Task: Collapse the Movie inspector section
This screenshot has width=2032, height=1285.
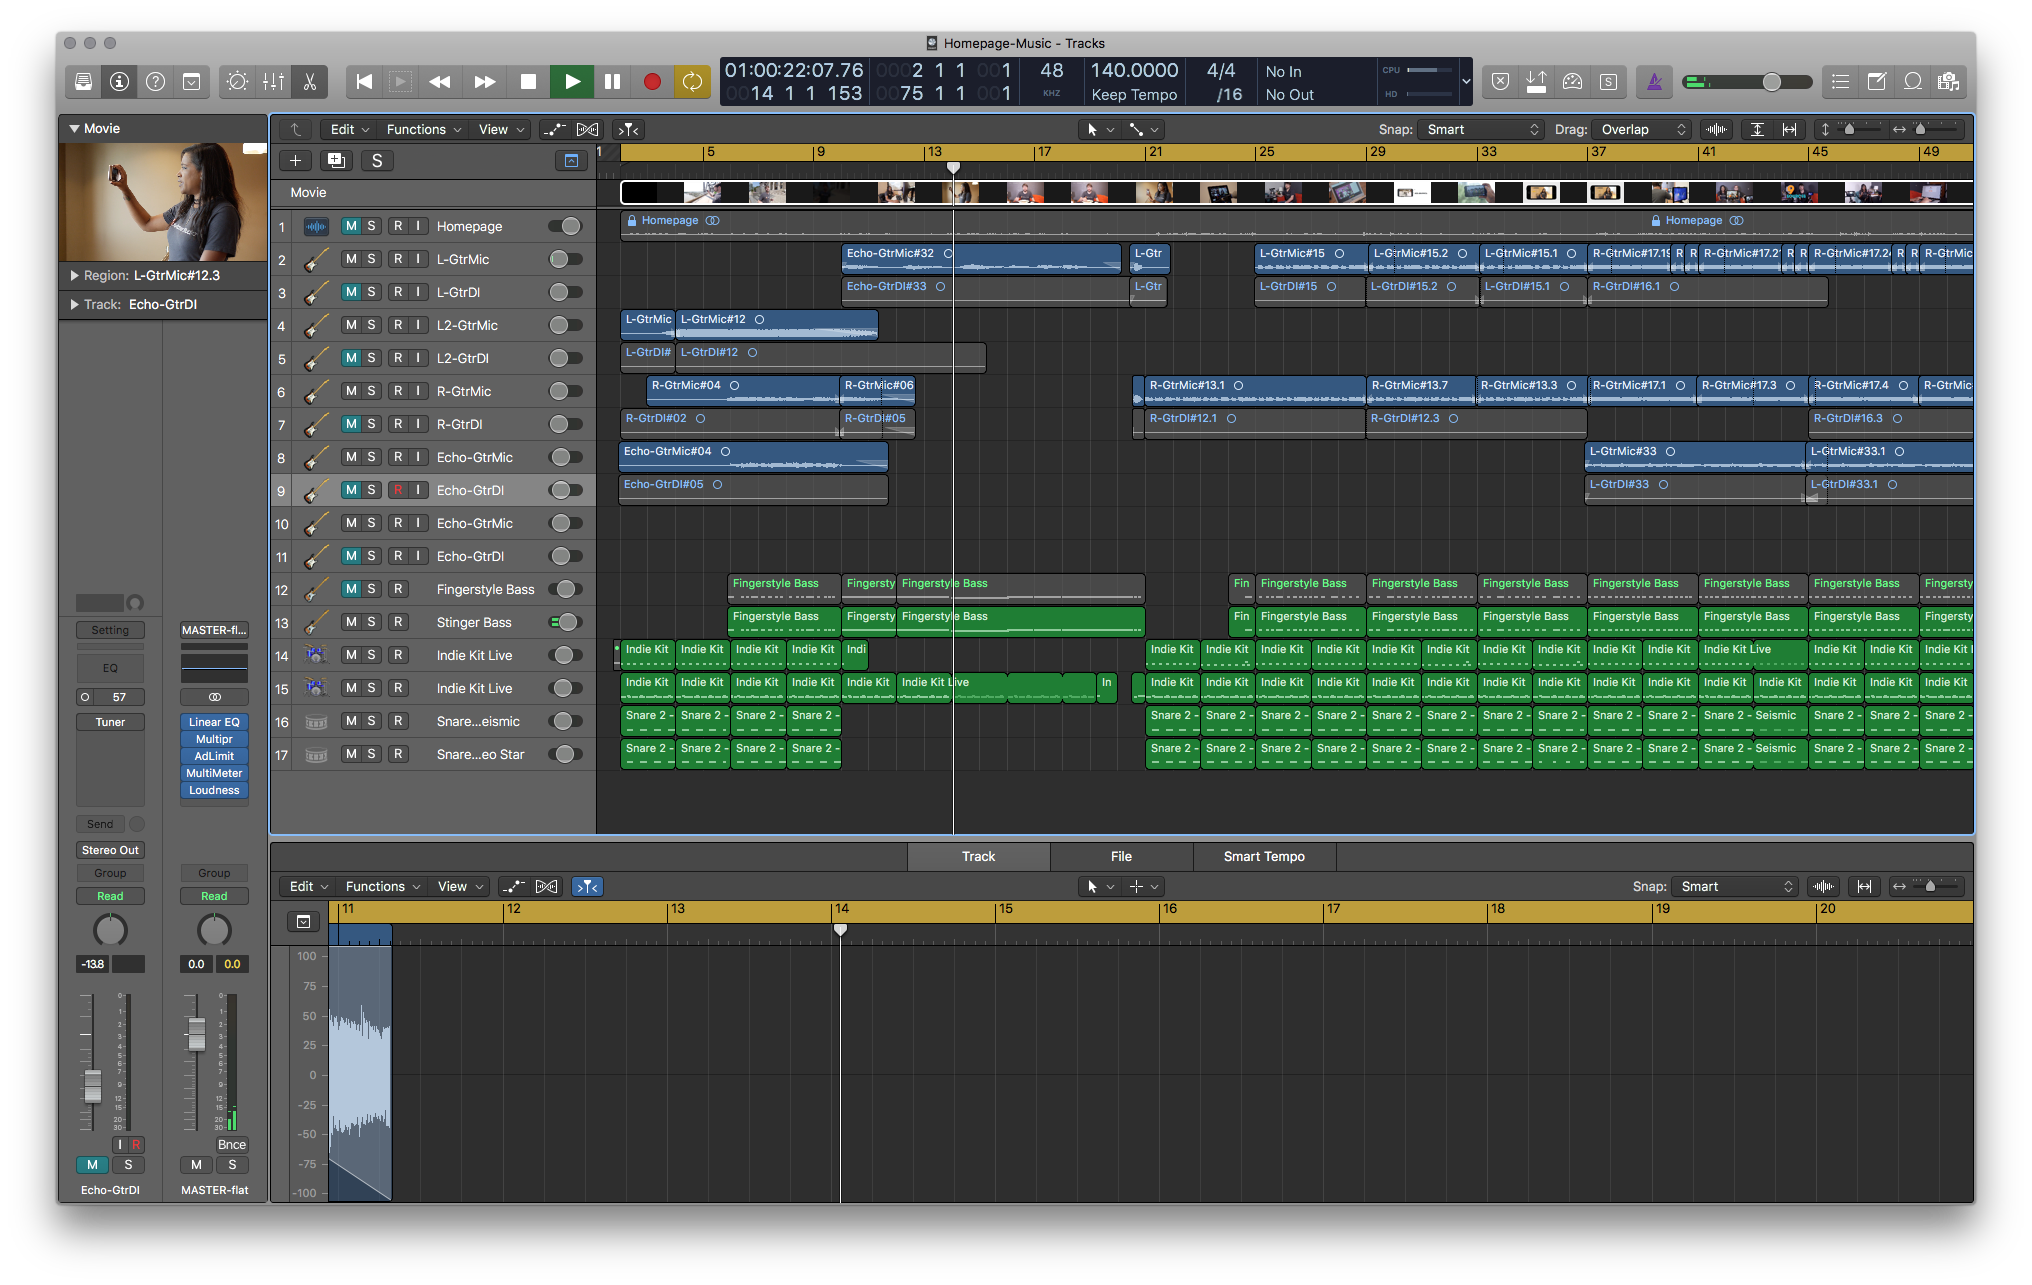Action: pyautogui.click(x=74, y=128)
